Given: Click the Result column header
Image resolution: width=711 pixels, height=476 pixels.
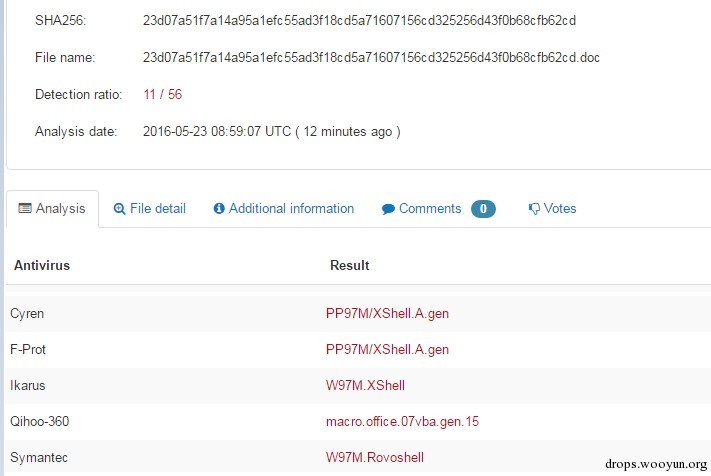Looking at the screenshot, I should [x=349, y=266].
